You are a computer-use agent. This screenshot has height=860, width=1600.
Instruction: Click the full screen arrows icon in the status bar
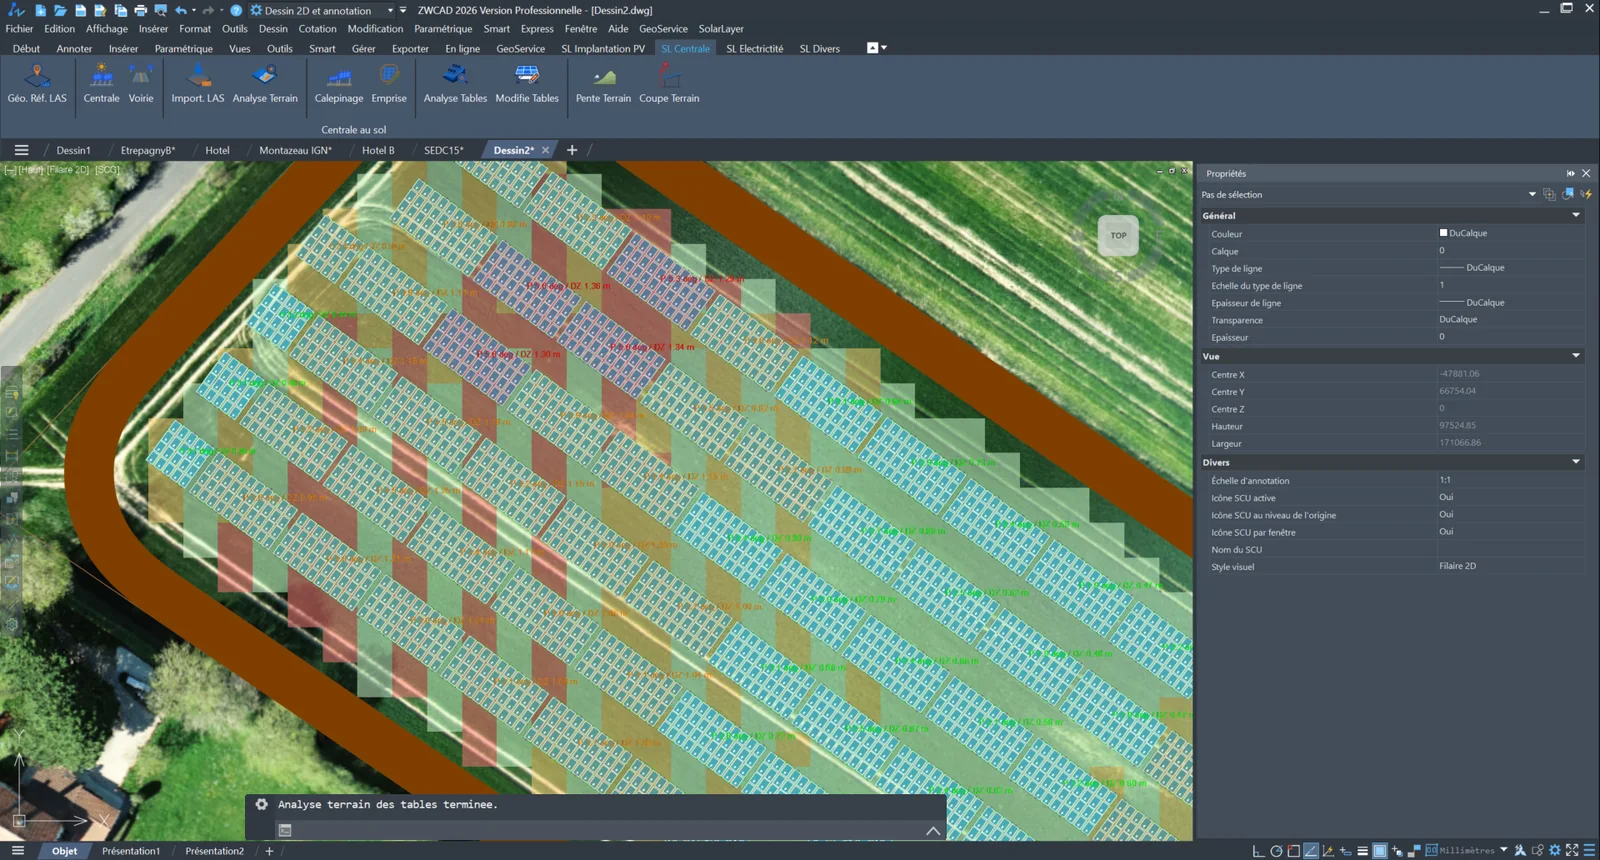(x=1572, y=851)
